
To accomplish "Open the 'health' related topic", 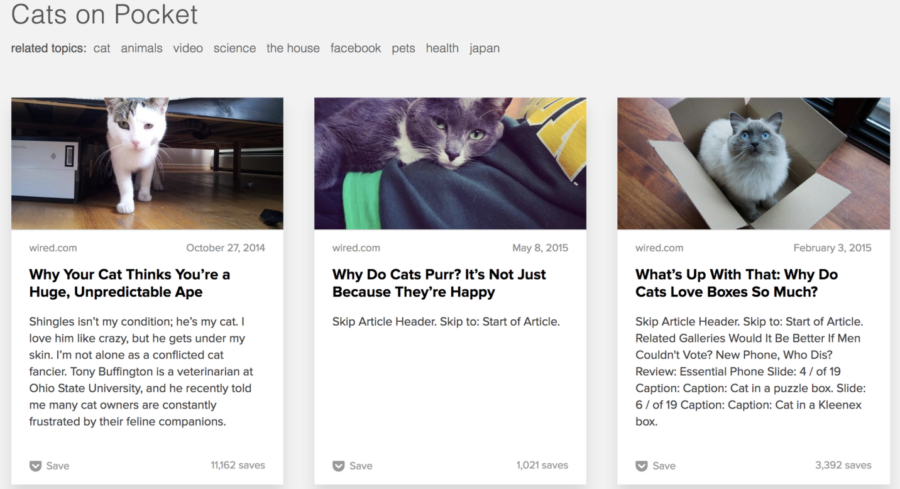I will pyautogui.click(x=442, y=48).
